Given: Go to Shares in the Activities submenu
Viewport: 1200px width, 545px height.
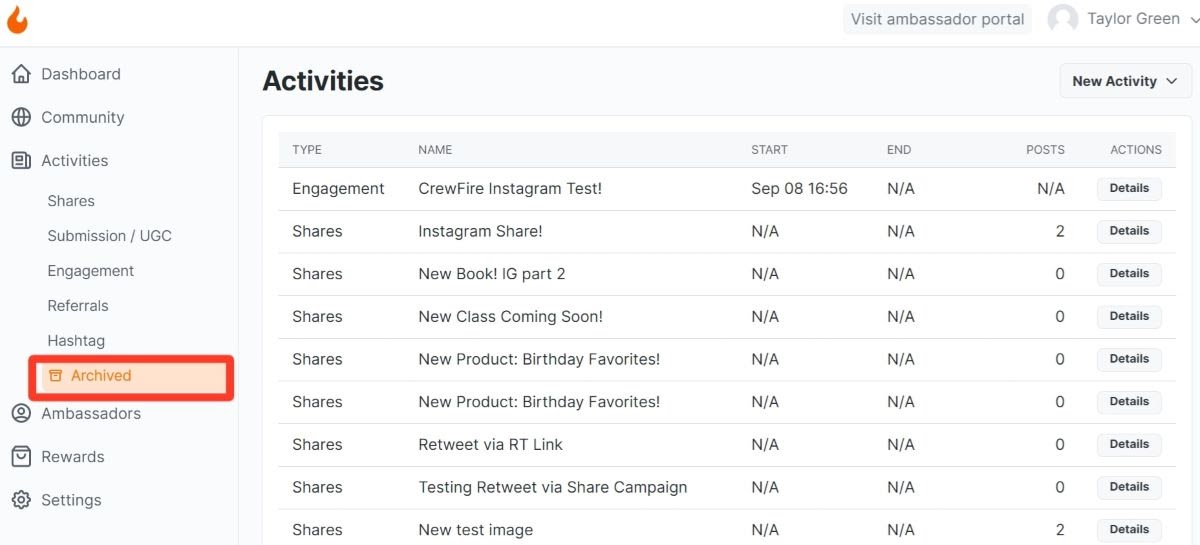Looking at the screenshot, I should click(x=71, y=201).
